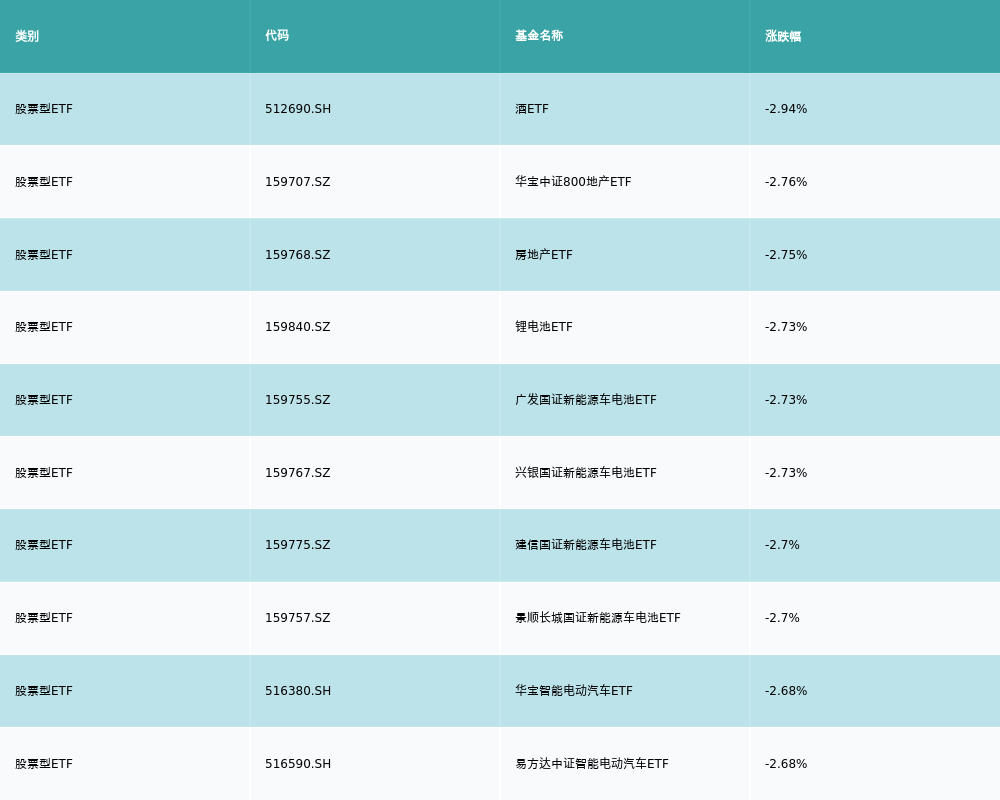Click 股票型ETF category in 159840.SZ row
This screenshot has height=800, width=1000.
click(44, 327)
